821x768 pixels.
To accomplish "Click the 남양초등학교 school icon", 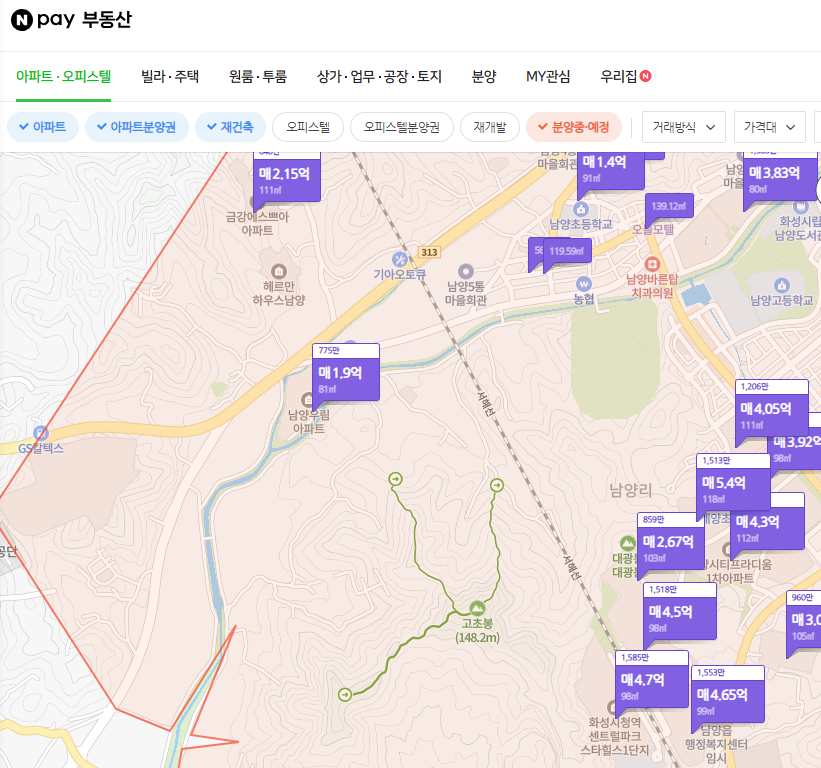I will tap(580, 209).
